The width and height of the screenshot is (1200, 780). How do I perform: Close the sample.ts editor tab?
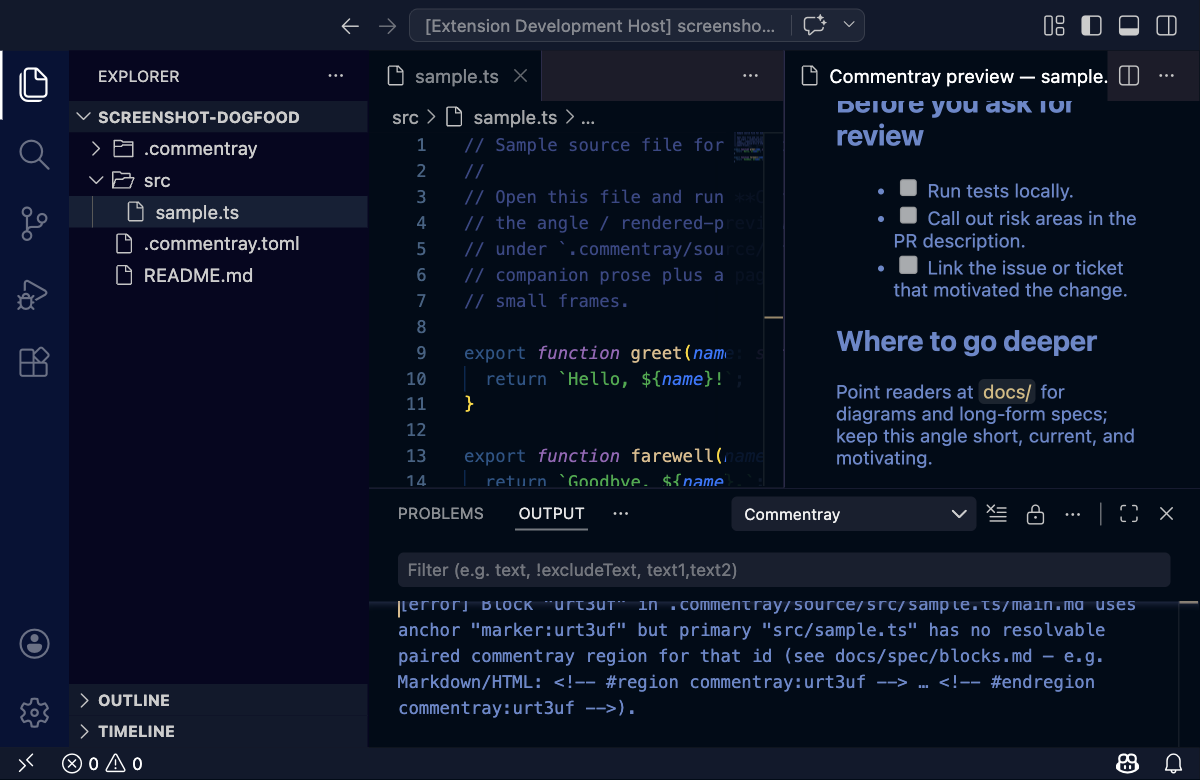click(x=520, y=76)
